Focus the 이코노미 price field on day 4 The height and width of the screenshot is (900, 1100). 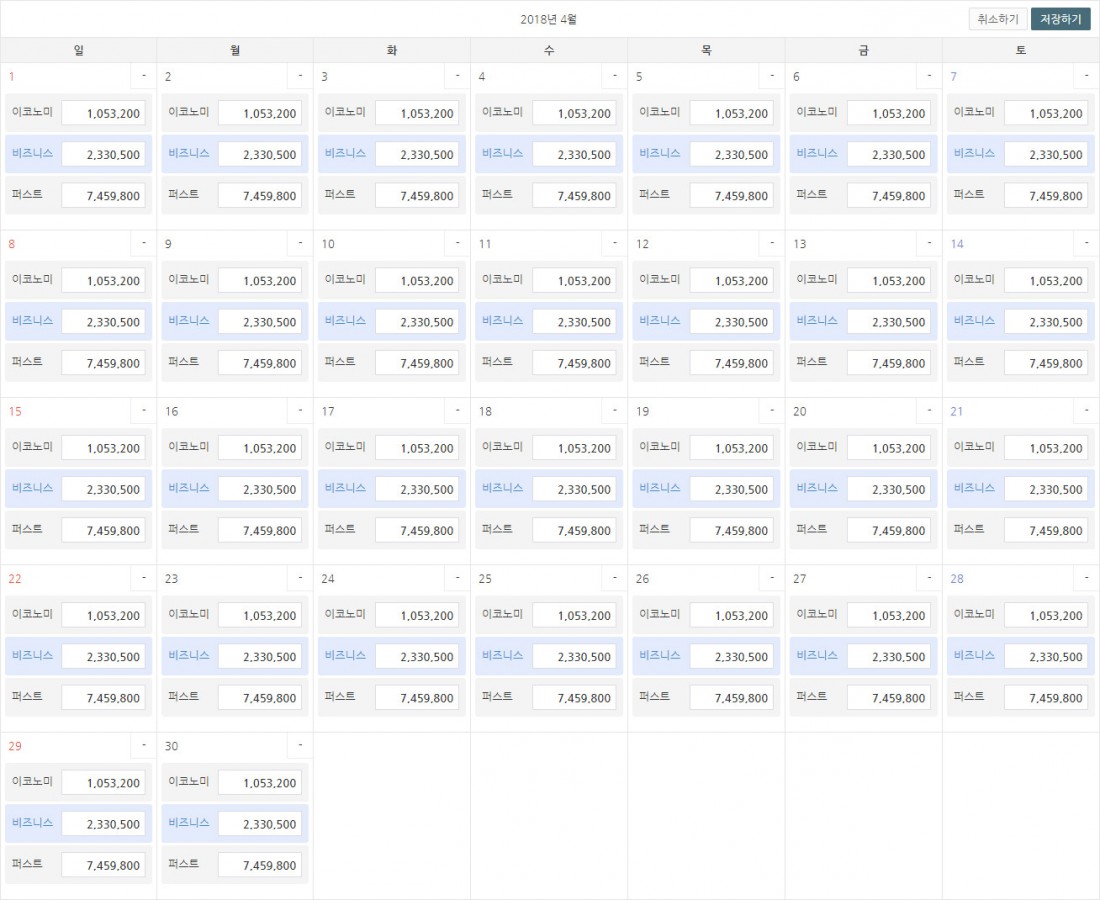(x=575, y=113)
